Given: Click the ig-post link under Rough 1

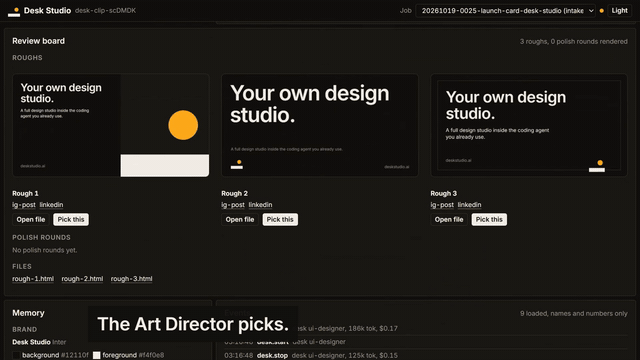Looking at the screenshot, I should point(24,205).
